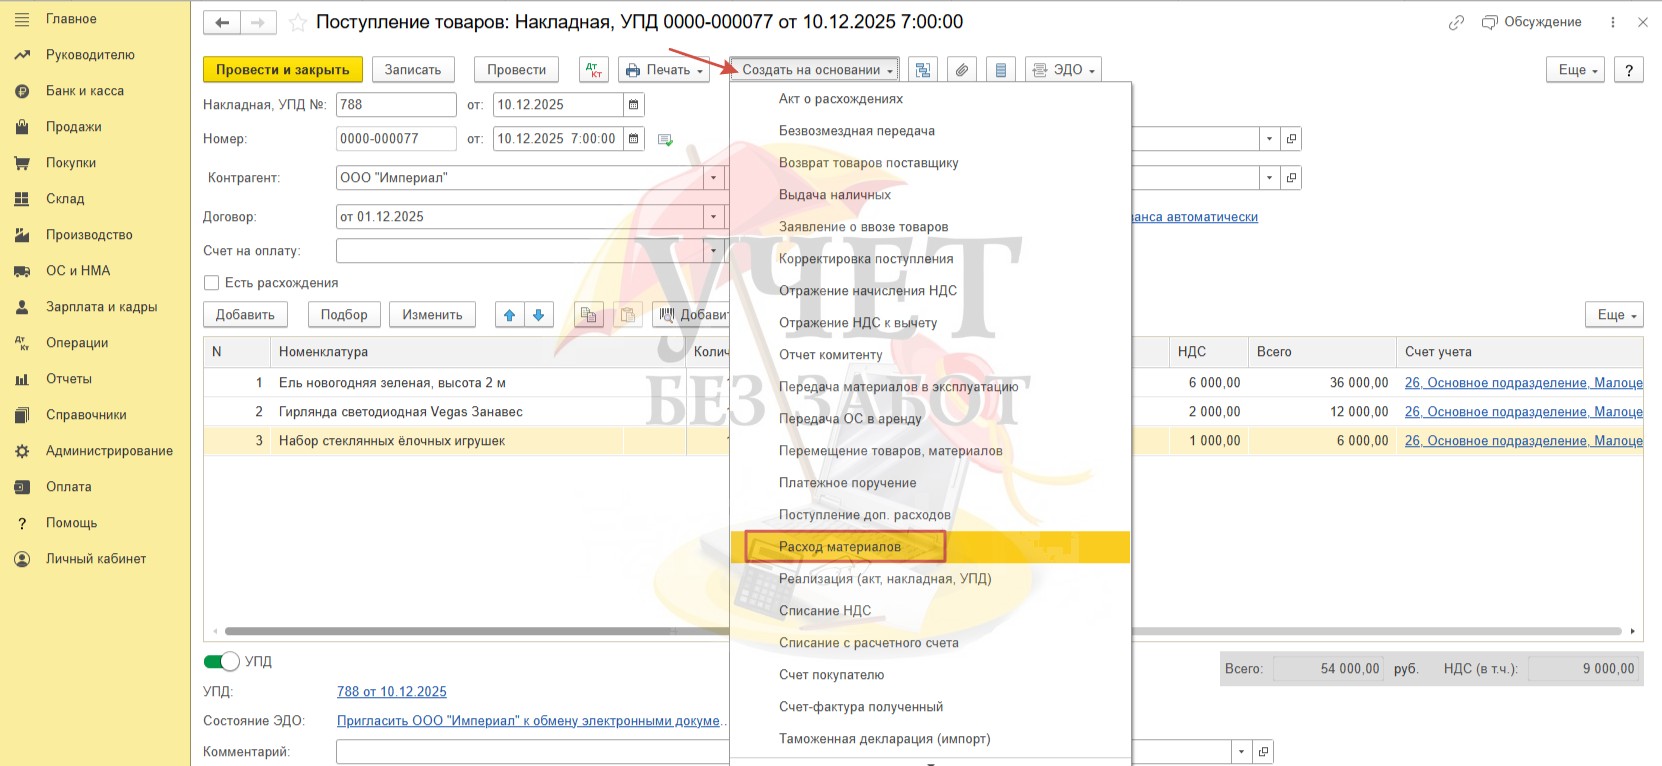
Task: Click Пригласить ООО "Империал" ЭДО link
Action: pos(530,721)
